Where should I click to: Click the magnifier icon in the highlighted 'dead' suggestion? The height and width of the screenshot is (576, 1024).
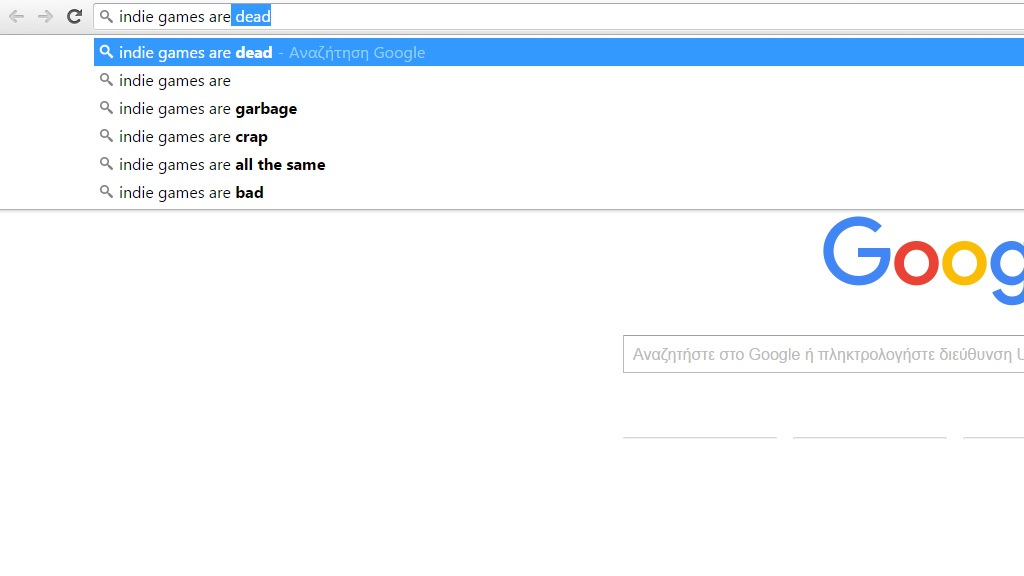106,52
